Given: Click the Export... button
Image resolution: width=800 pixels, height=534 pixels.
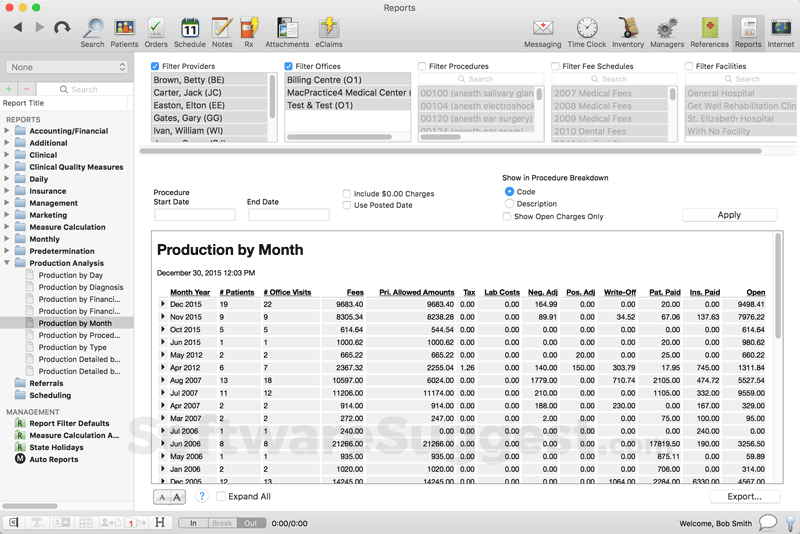Looking at the screenshot, I should point(744,496).
